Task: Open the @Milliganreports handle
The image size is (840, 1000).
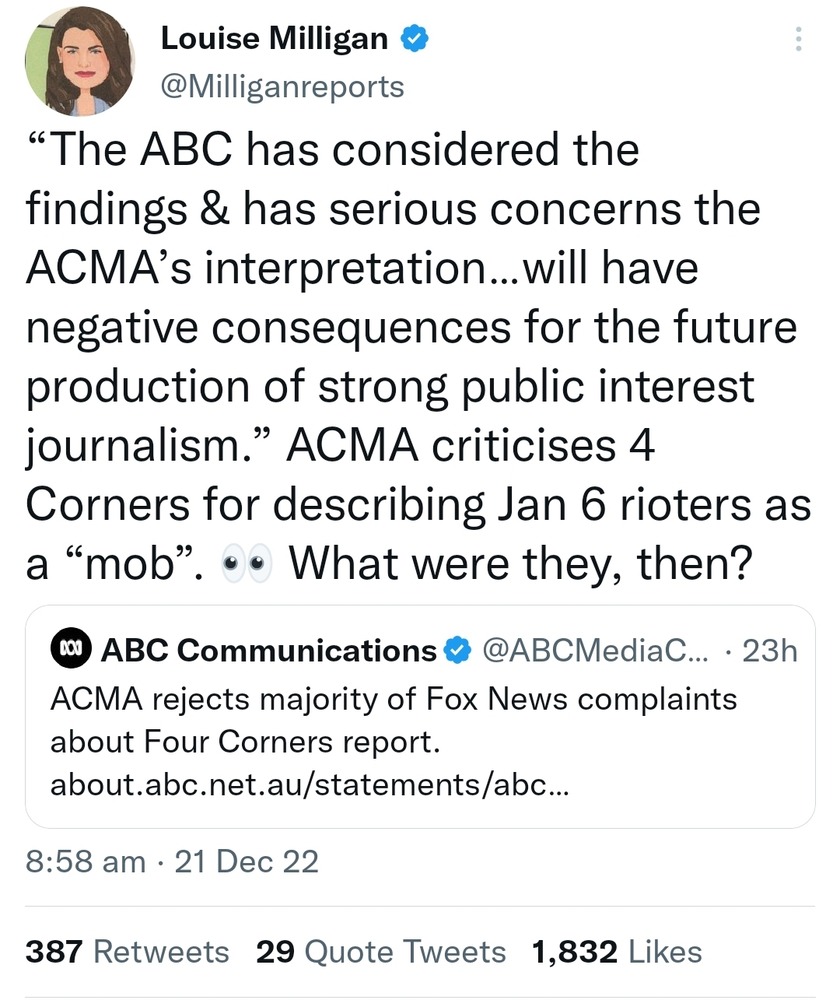Action: click(x=282, y=87)
